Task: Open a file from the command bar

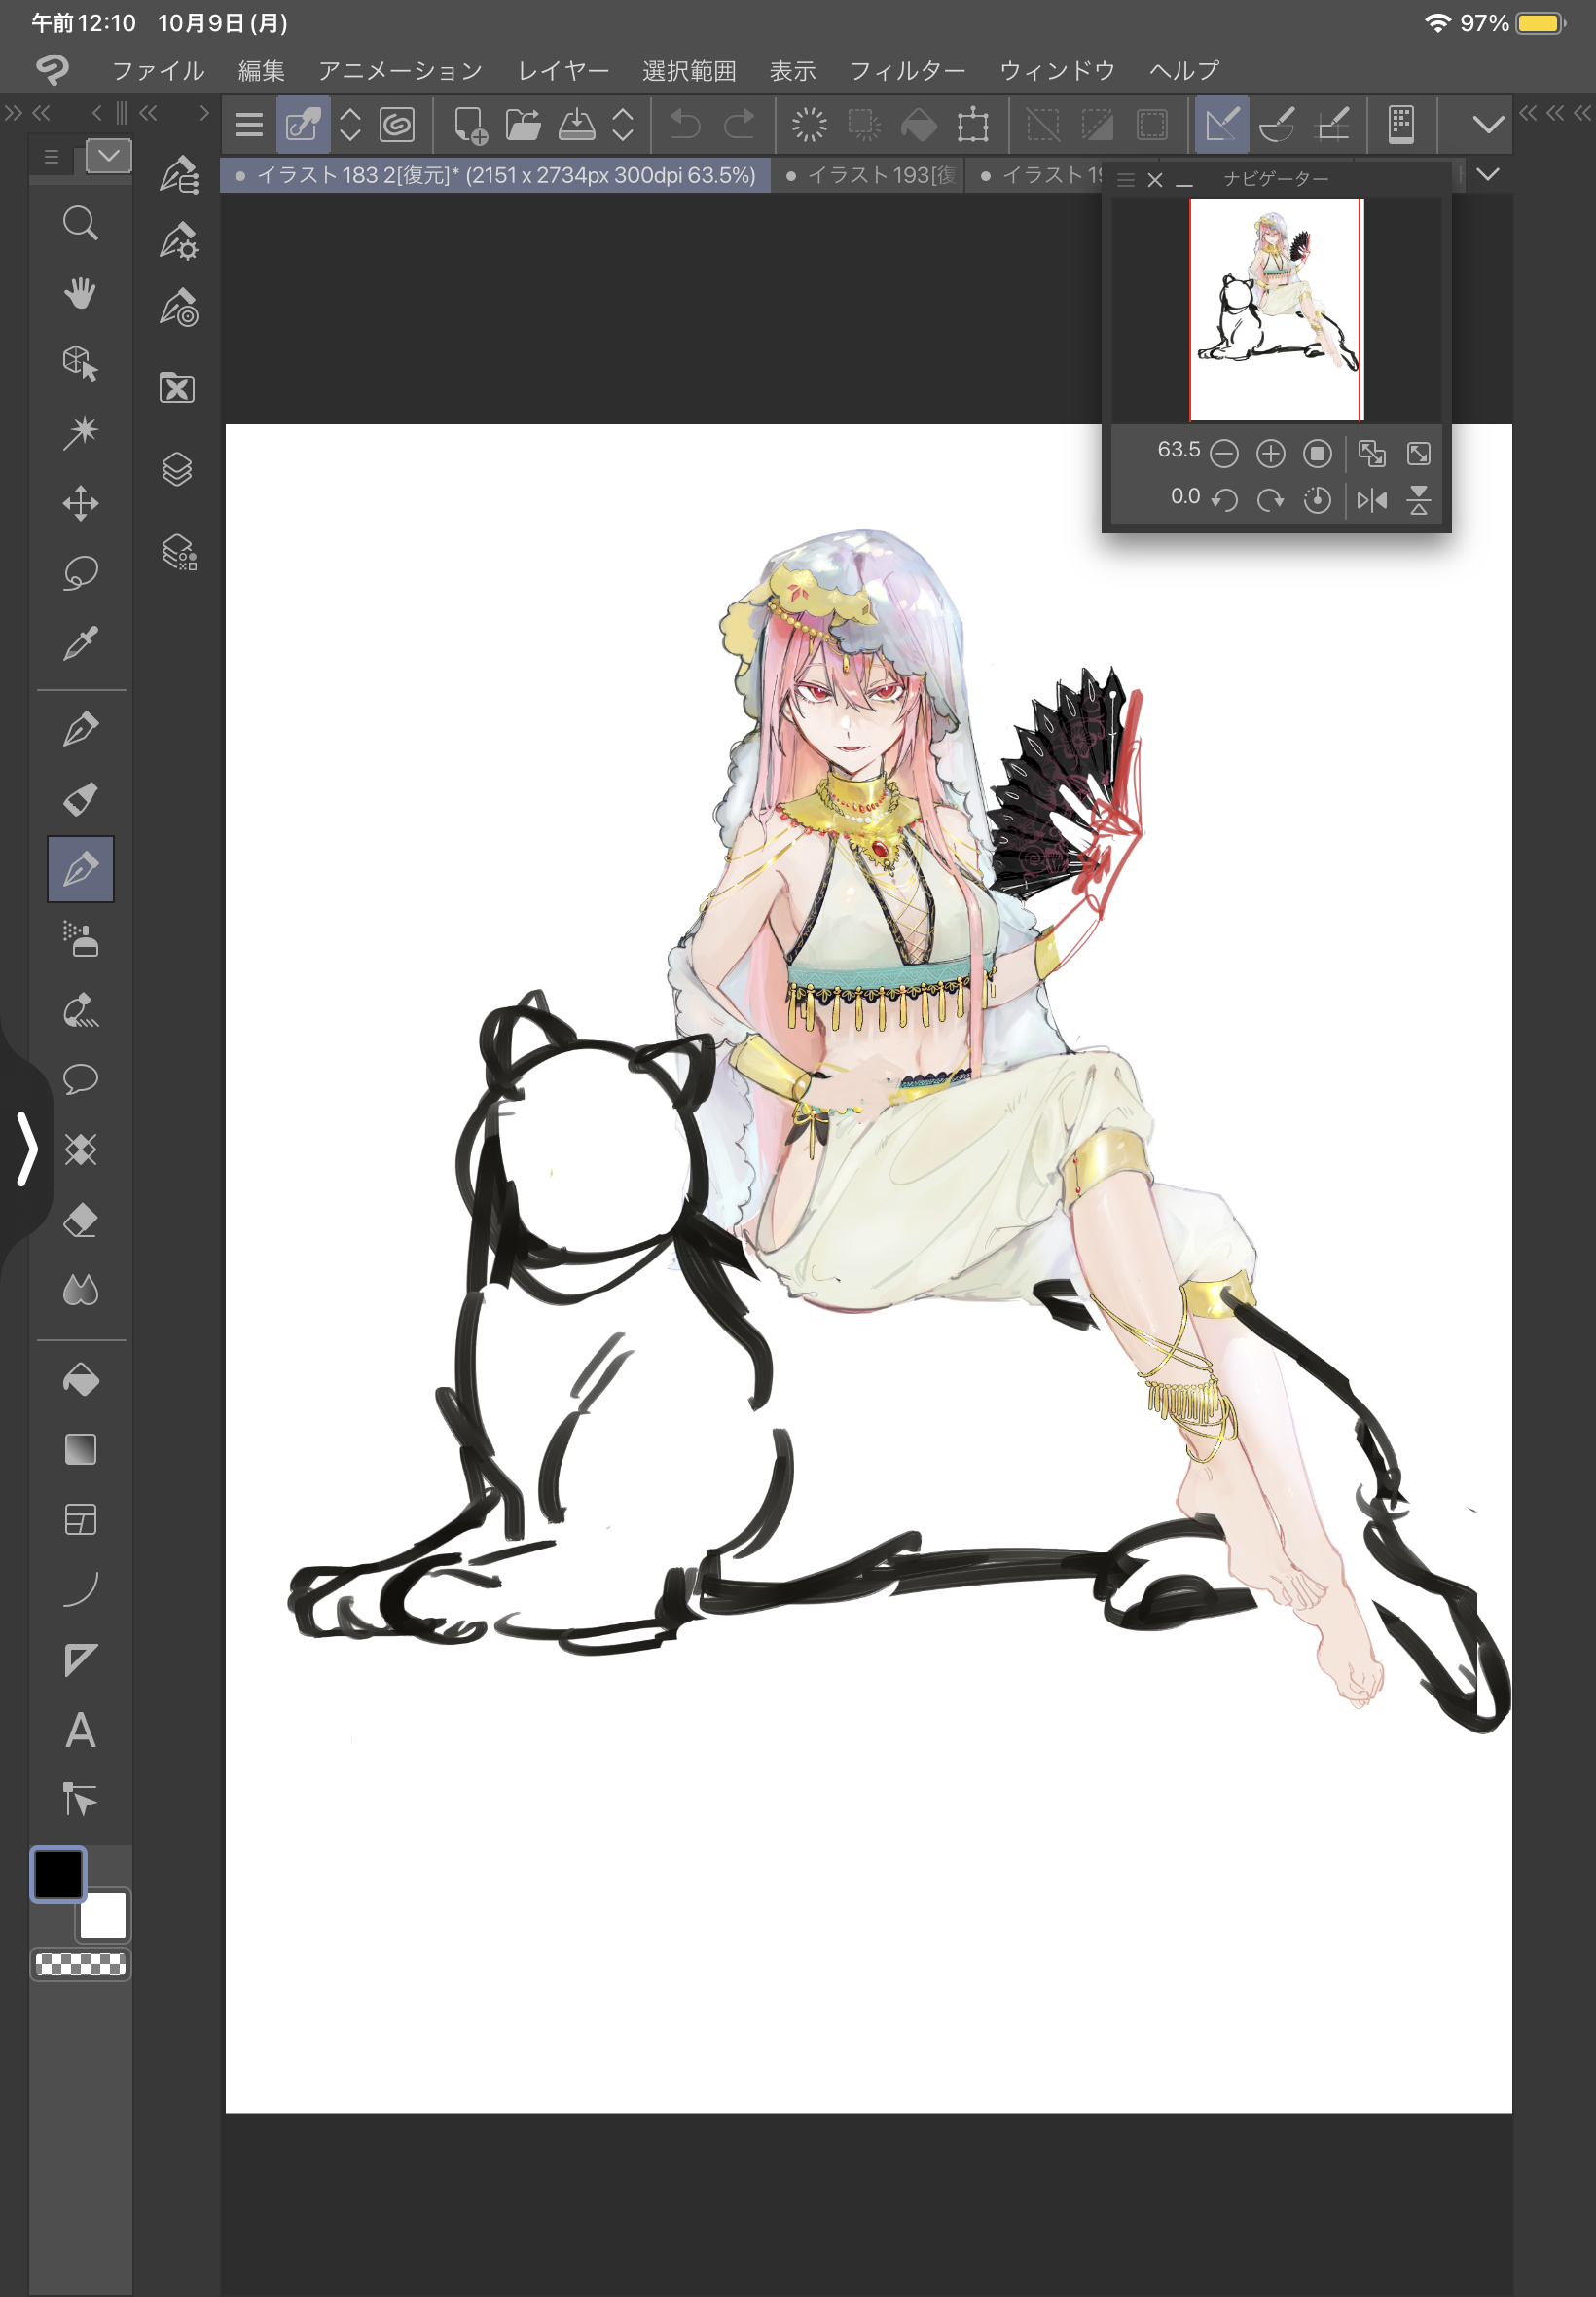Action: pyautogui.click(x=522, y=125)
